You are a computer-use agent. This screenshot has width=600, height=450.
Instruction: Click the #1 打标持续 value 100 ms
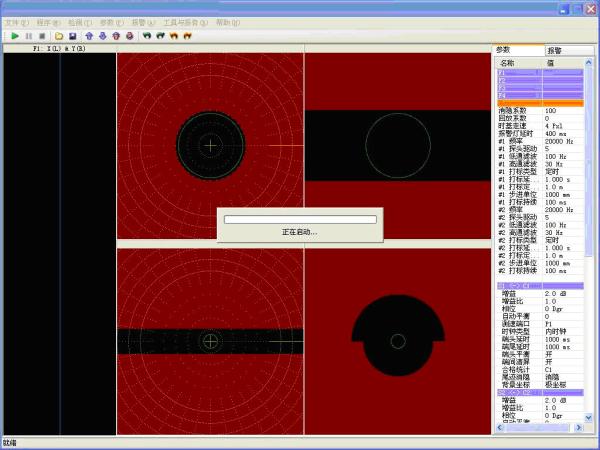point(556,202)
